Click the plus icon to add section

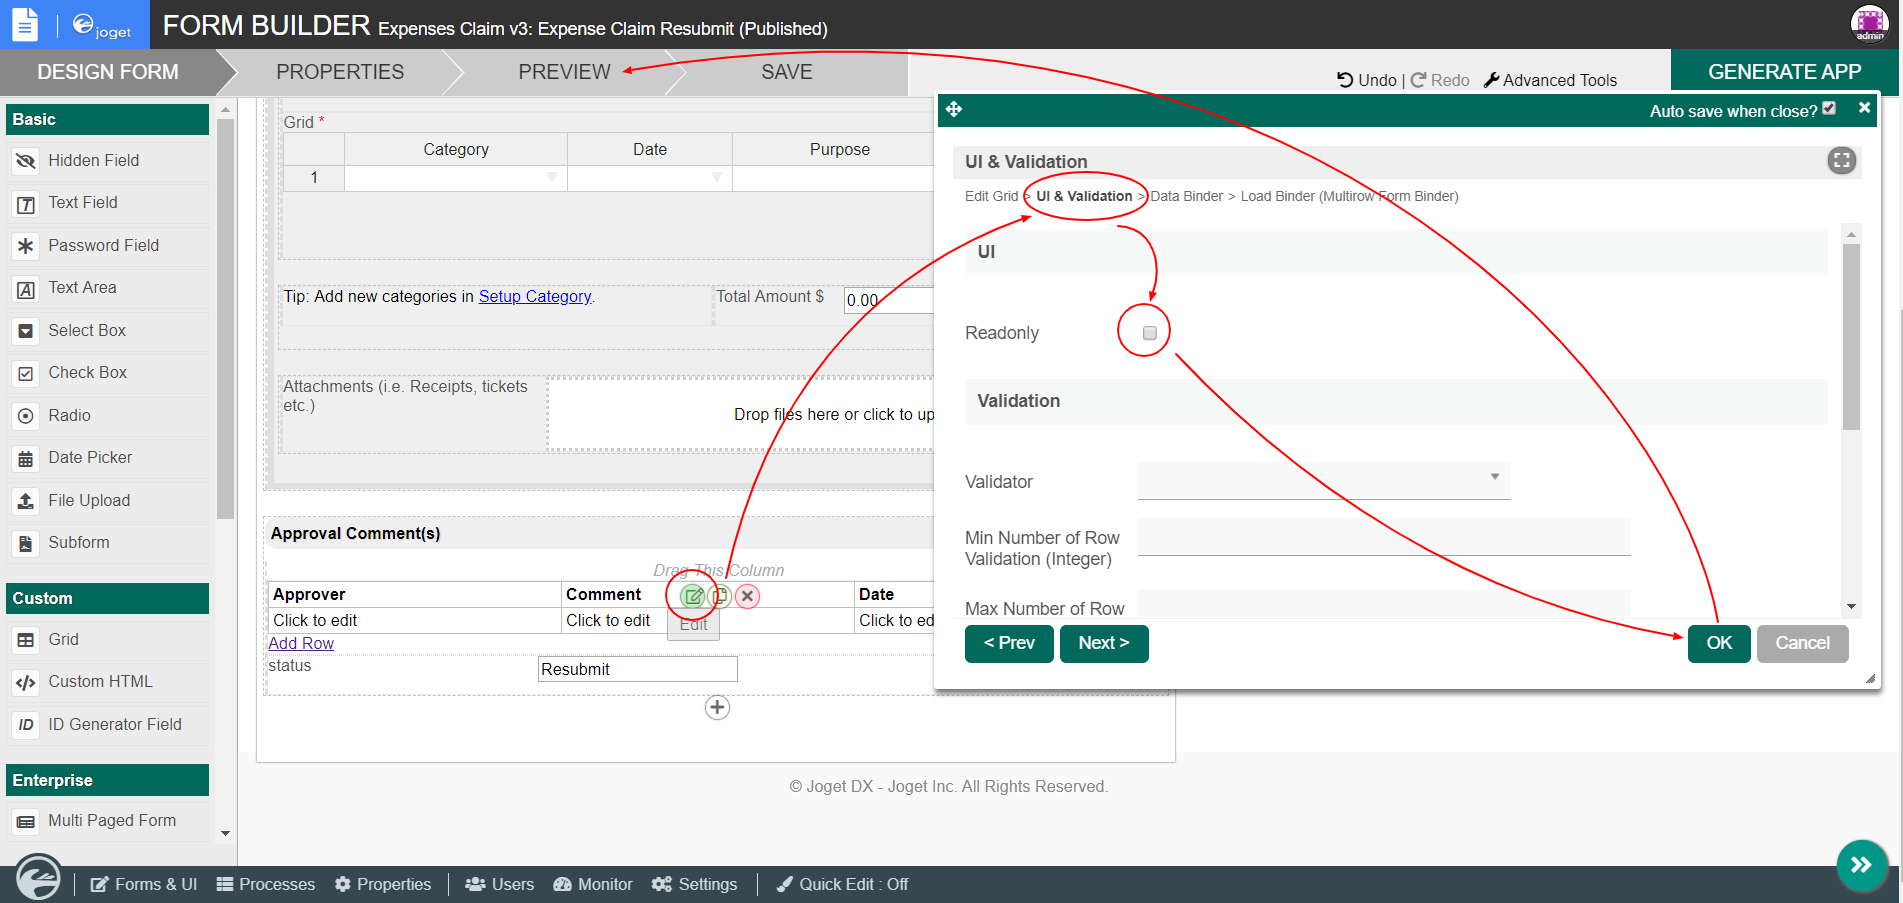point(717,708)
